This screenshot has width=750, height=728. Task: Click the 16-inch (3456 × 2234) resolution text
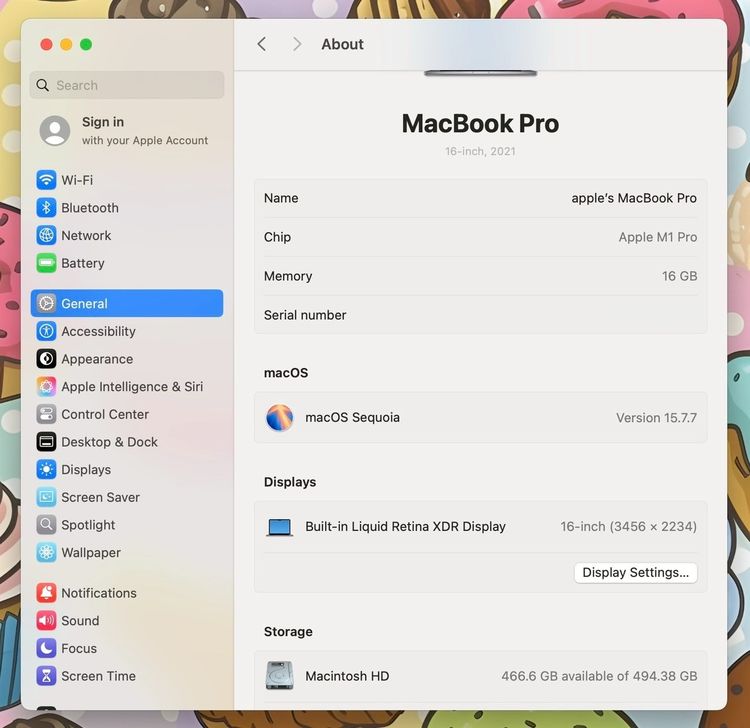coord(629,527)
